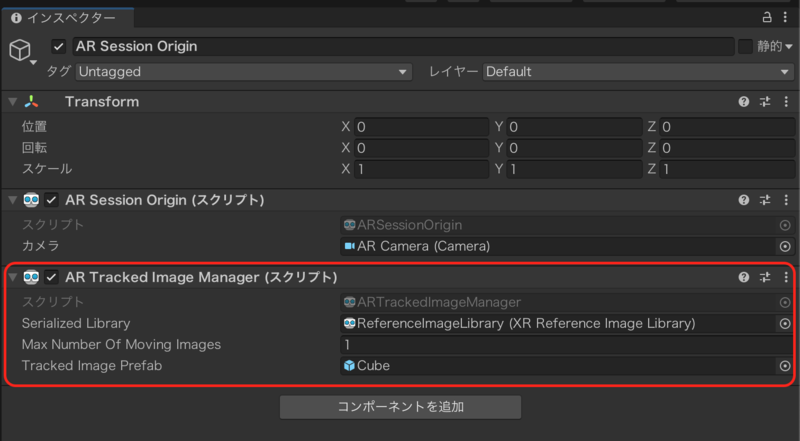Screen dimensions: 800x441
Task: Click the スケール Z value field
Action: point(727,169)
